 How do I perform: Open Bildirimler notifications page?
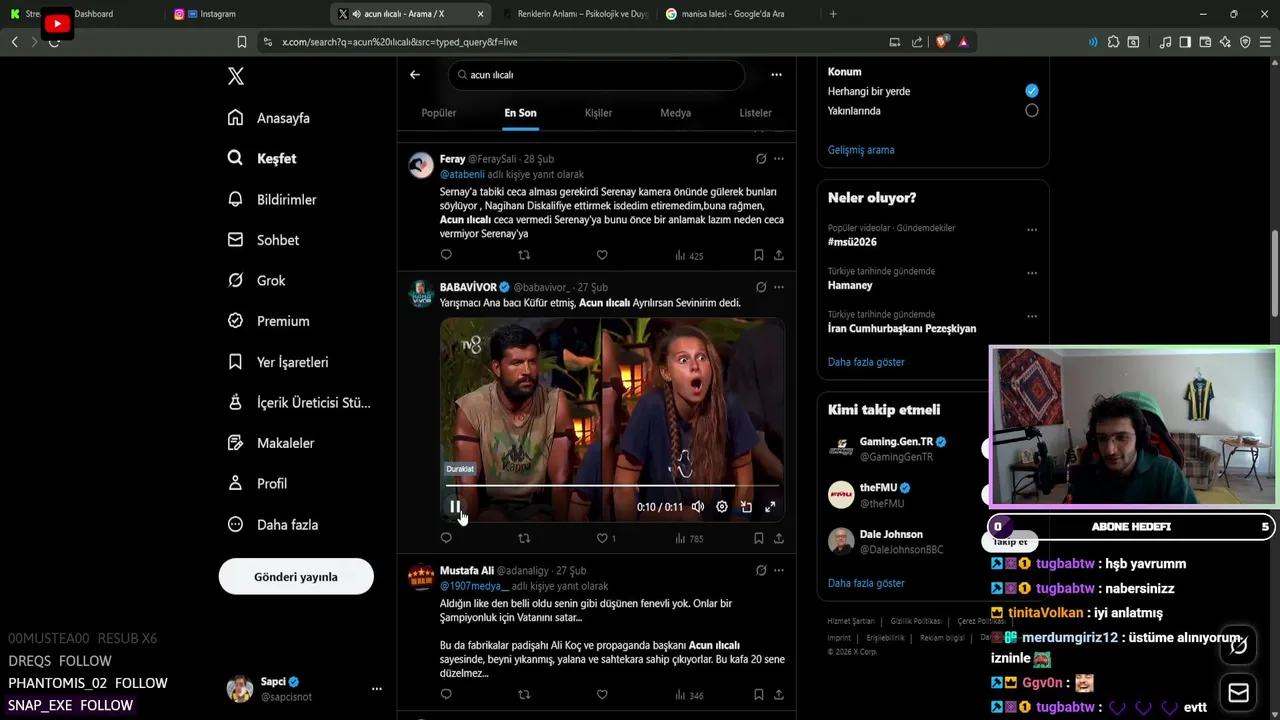272,199
